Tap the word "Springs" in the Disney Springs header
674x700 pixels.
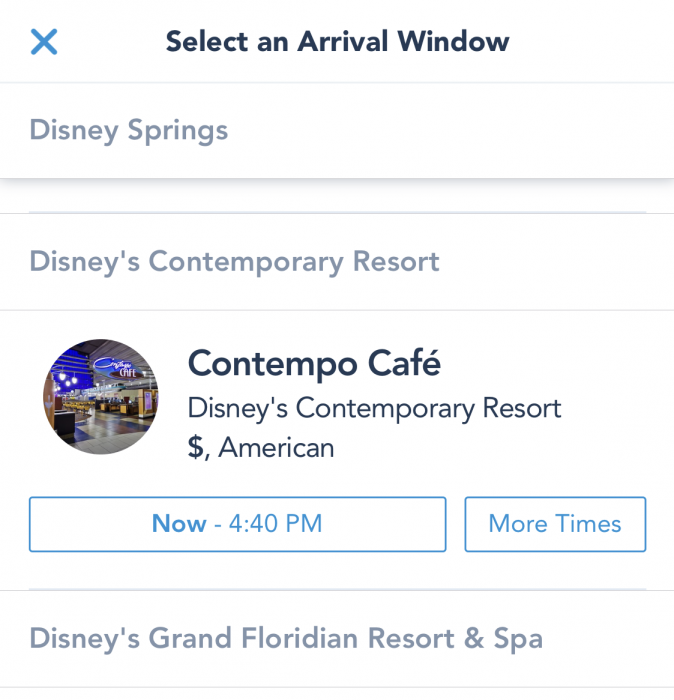(x=178, y=131)
